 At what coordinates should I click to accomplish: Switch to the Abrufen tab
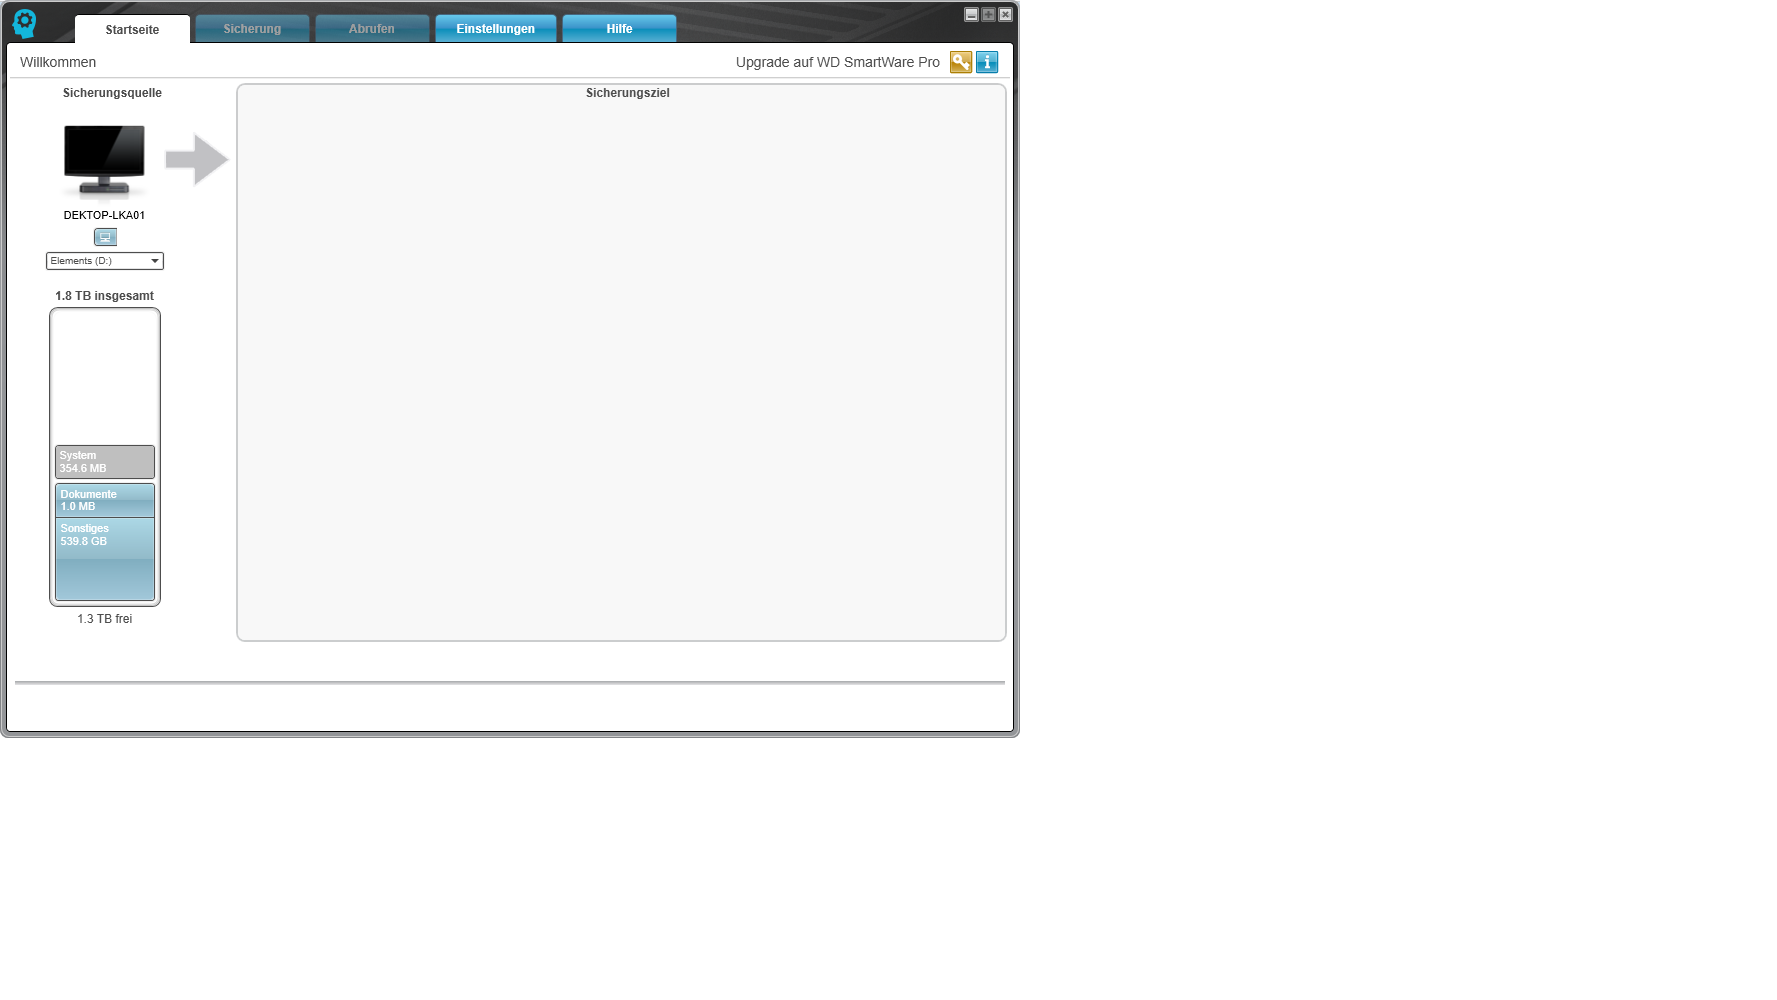[x=372, y=29]
